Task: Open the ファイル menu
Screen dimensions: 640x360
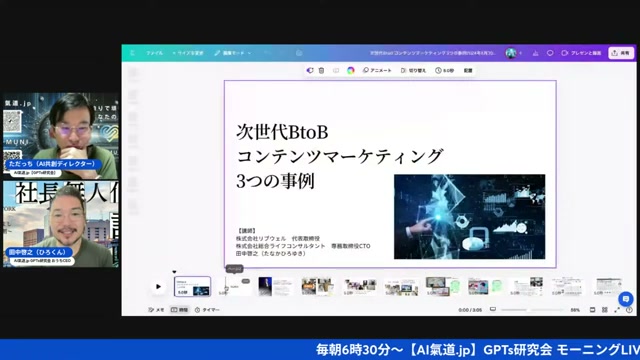Action: 154,53
